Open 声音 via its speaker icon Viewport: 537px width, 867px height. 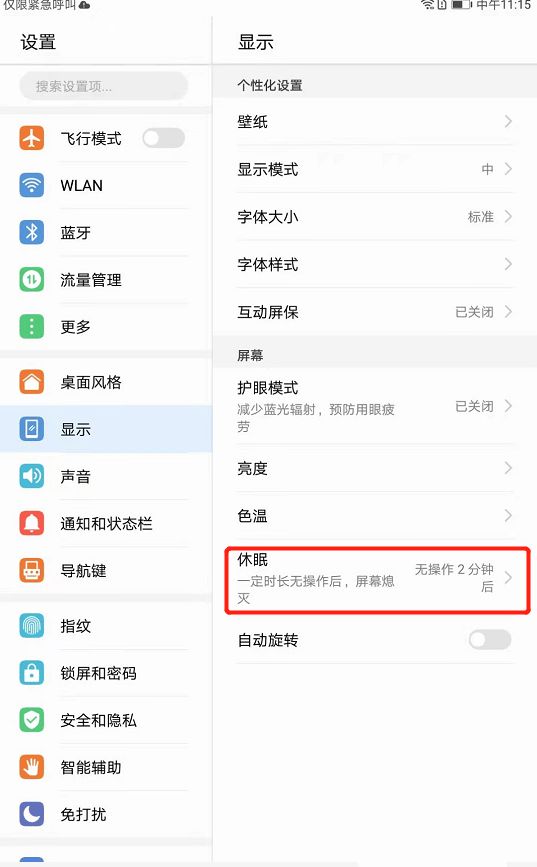pyautogui.click(x=32, y=476)
